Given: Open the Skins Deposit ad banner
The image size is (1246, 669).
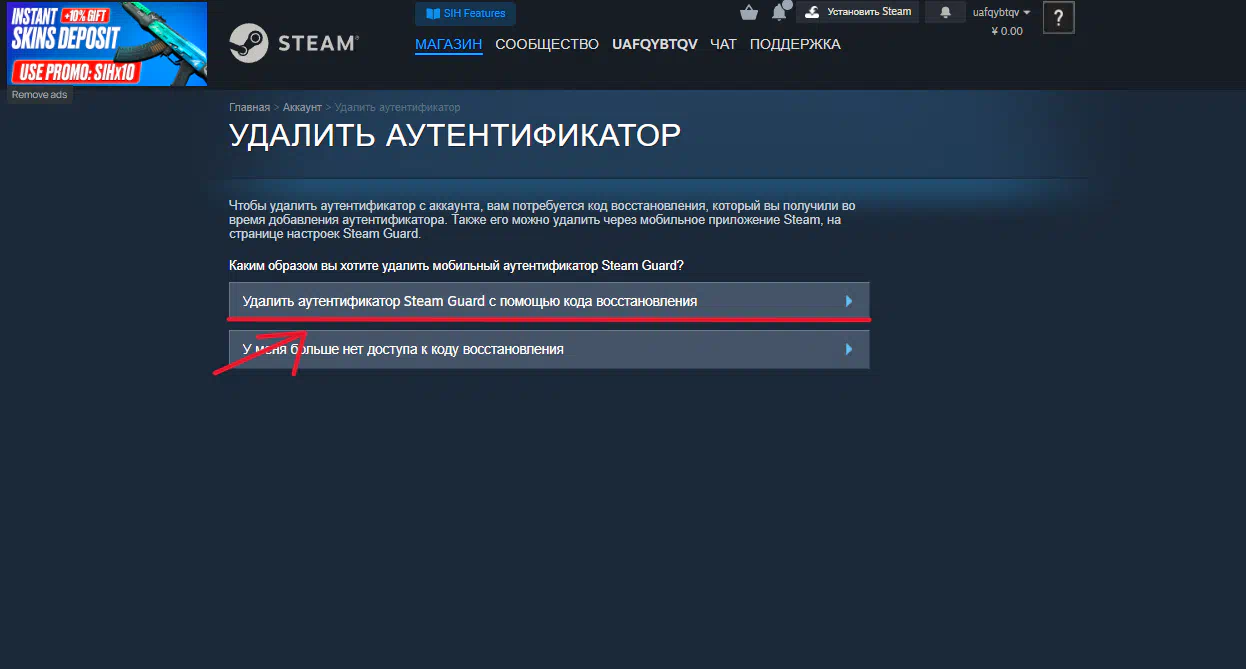Looking at the screenshot, I should pos(106,43).
